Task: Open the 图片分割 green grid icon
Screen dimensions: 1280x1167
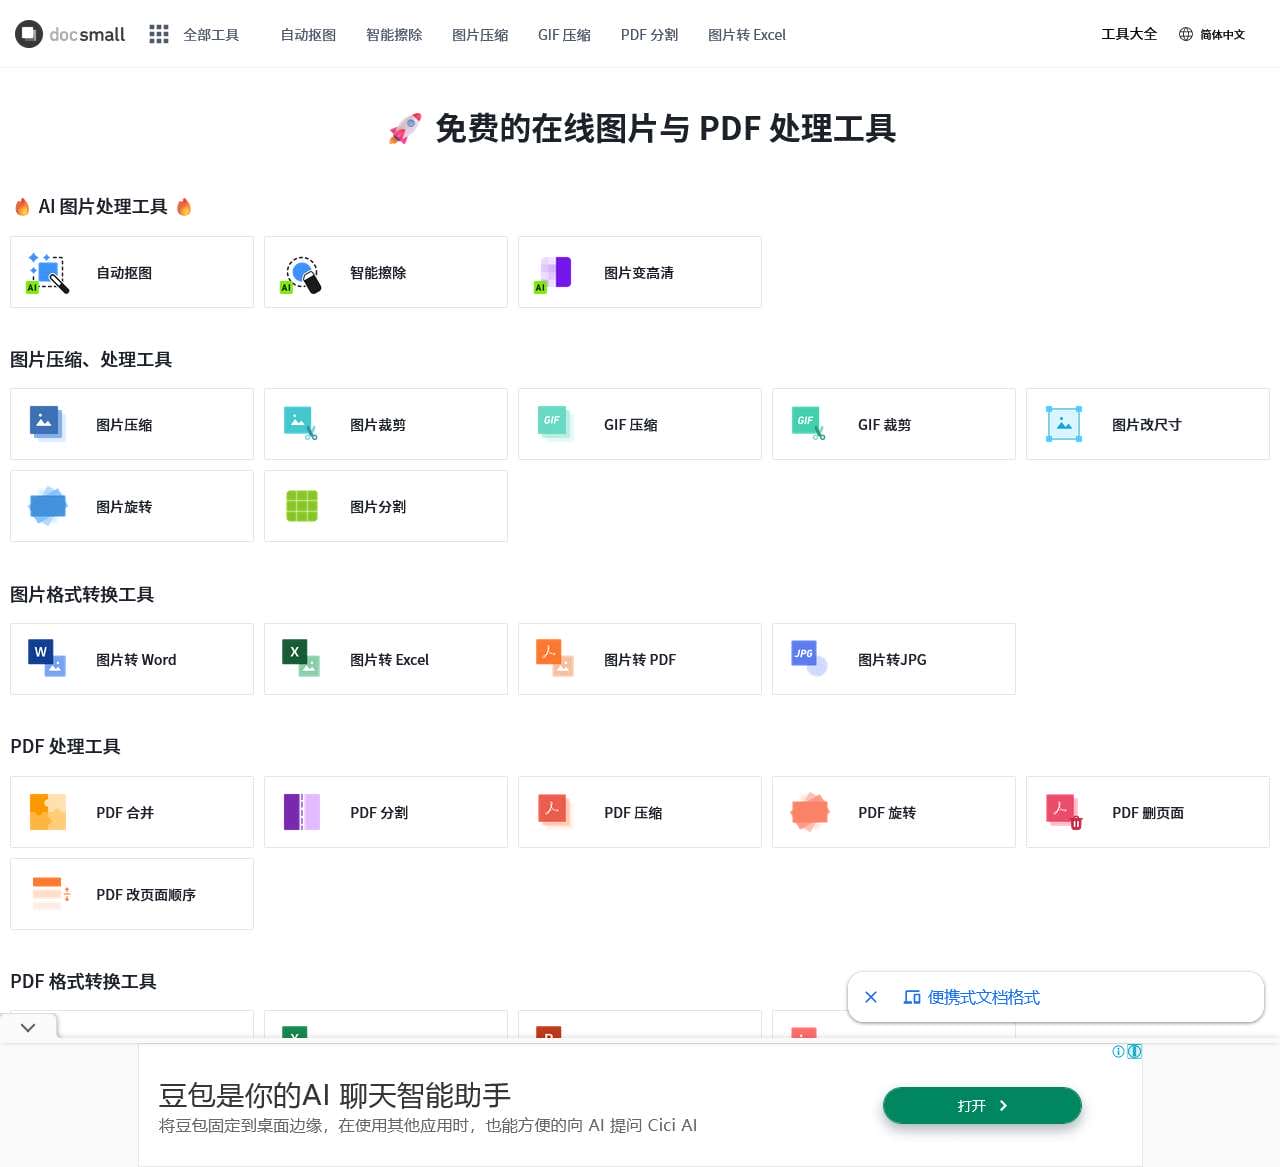Action: point(301,506)
